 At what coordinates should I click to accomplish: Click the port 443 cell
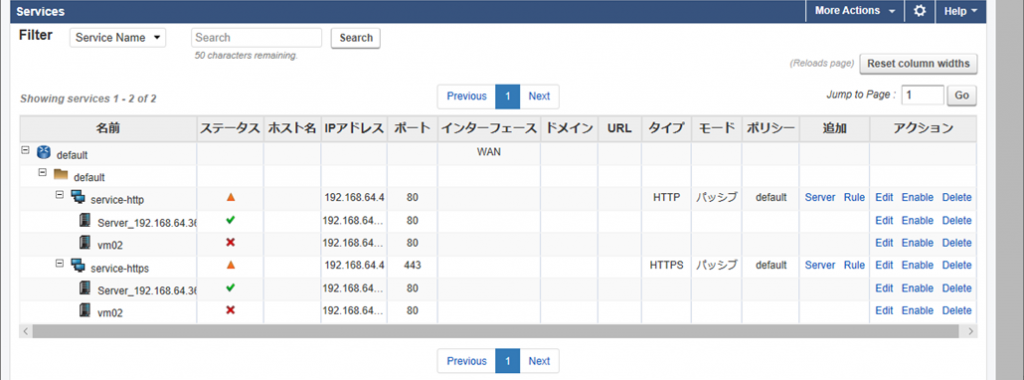(412, 265)
